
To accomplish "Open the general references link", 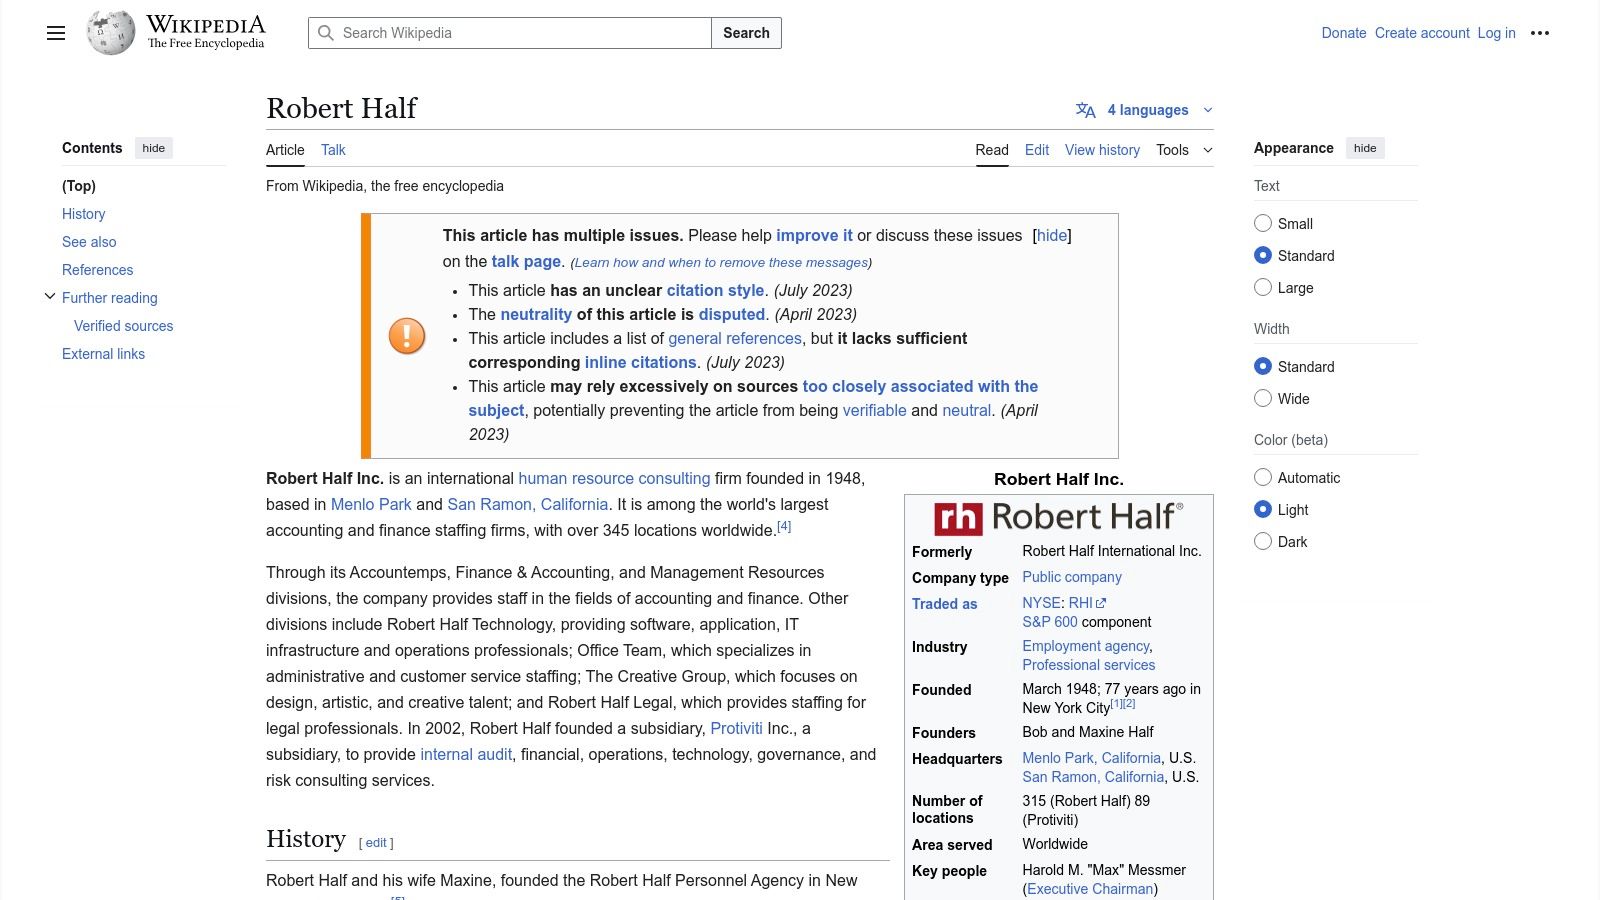I will (x=735, y=339).
